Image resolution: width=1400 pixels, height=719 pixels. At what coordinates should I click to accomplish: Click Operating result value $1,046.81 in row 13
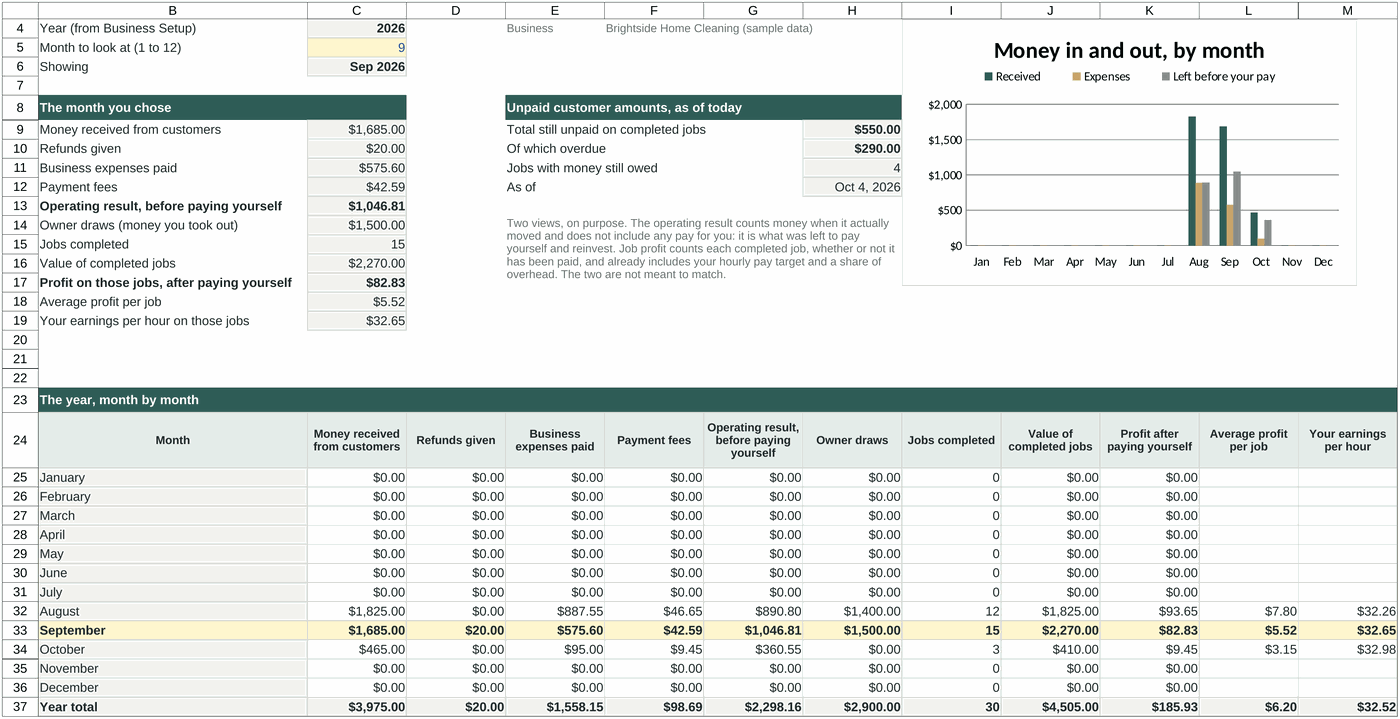pyautogui.click(x=357, y=206)
